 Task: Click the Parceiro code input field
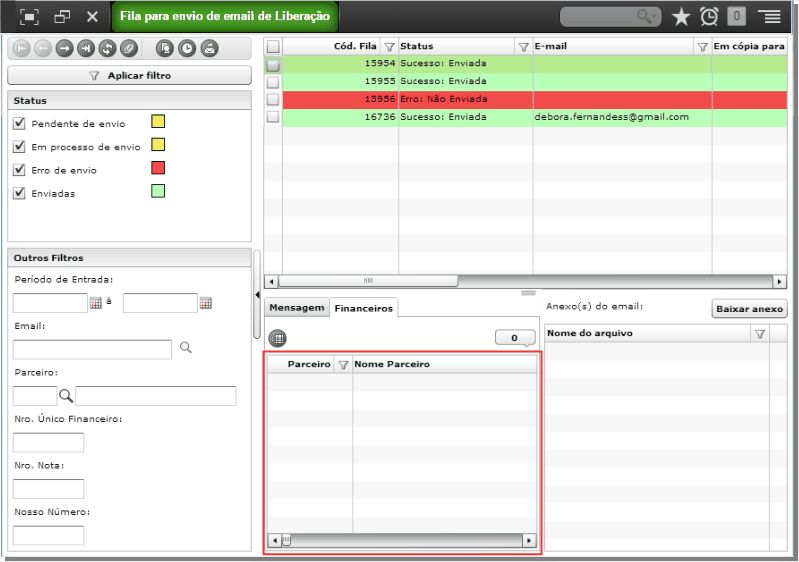coord(35,396)
